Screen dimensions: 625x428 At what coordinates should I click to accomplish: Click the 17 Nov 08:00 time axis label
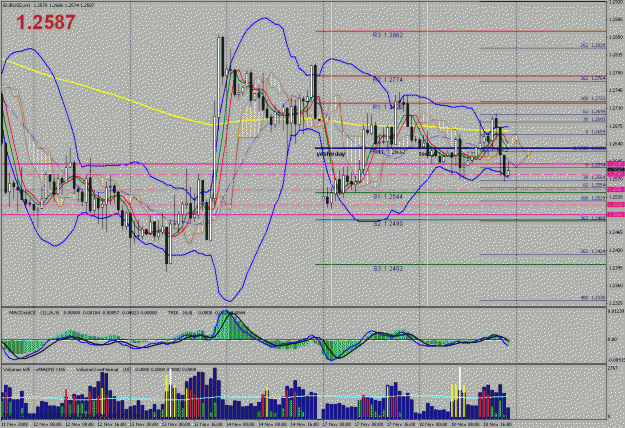tap(369, 424)
